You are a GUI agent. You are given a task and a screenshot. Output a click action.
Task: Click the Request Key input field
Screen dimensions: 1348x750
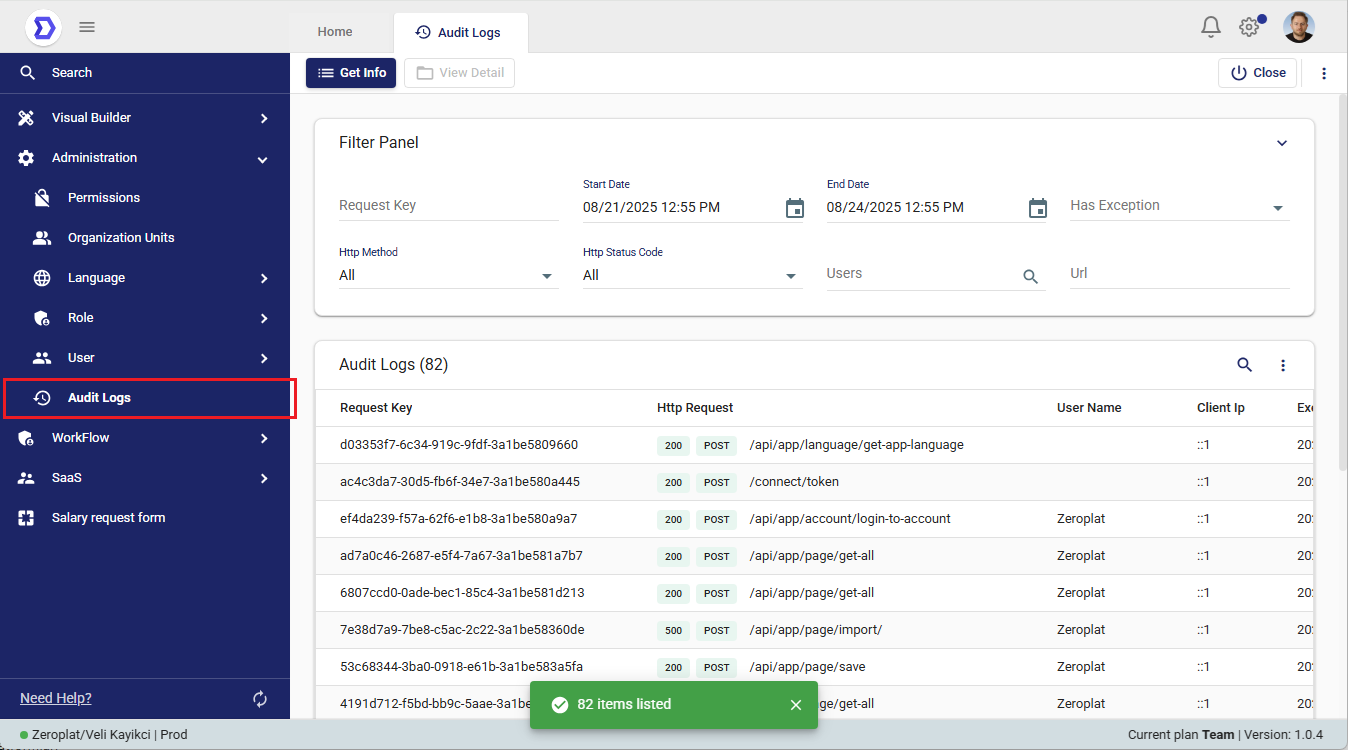pos(448,206)
